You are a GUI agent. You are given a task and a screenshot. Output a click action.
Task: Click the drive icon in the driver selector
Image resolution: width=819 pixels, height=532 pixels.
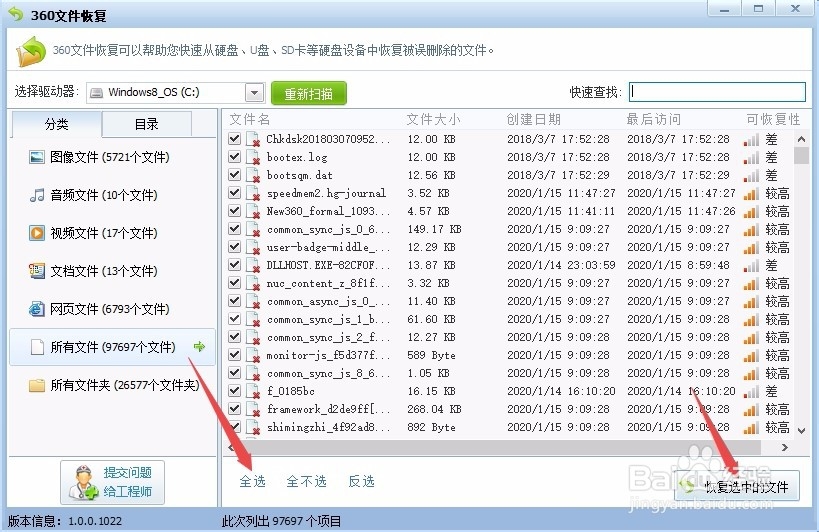[x=97, y=93]
